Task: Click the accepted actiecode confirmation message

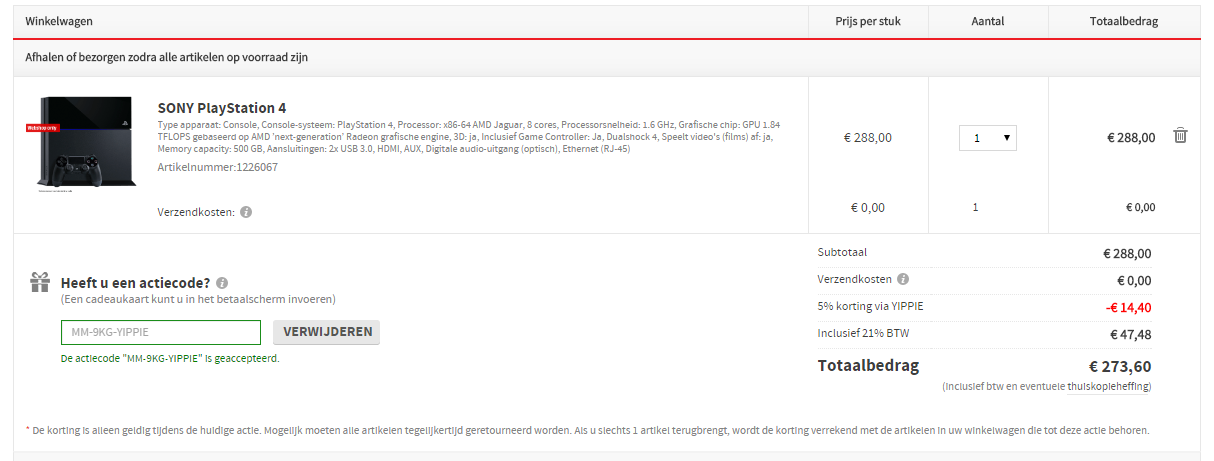Action: [x=170, y=357]
